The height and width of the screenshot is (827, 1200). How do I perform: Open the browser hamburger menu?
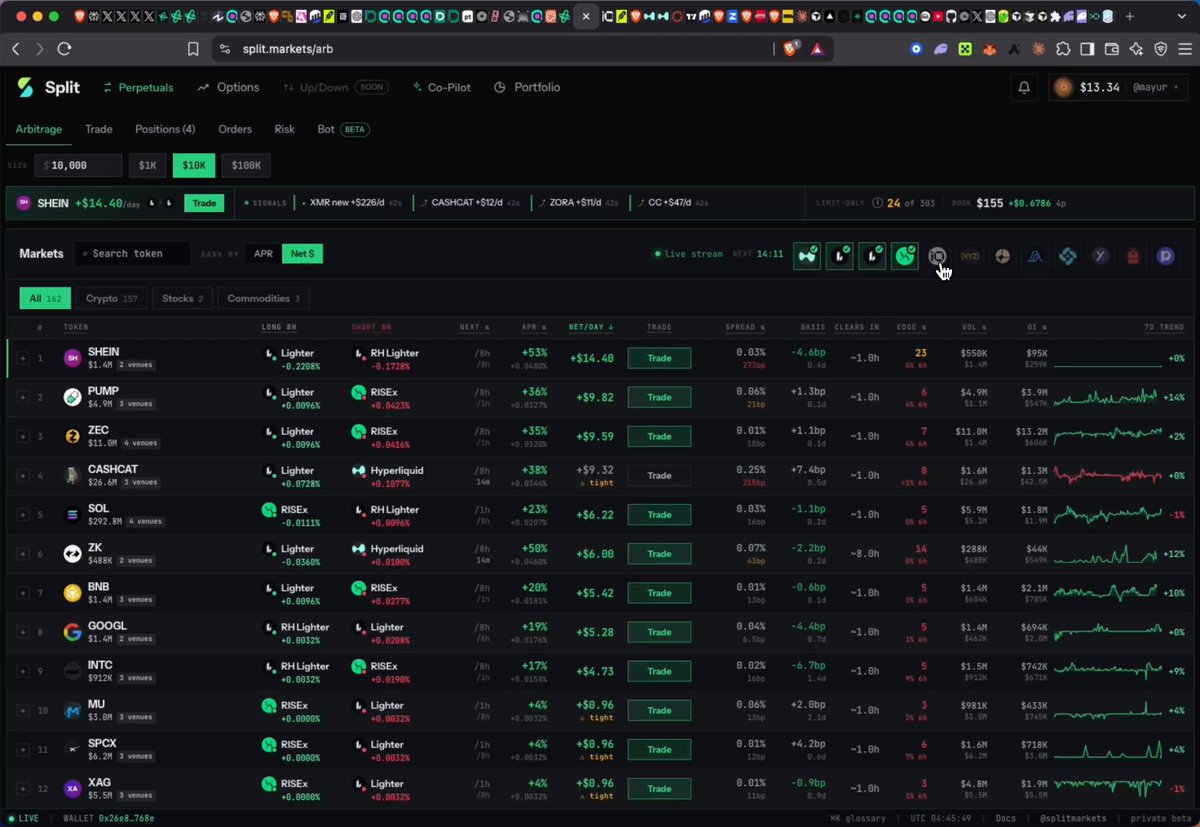point(1185,48)
